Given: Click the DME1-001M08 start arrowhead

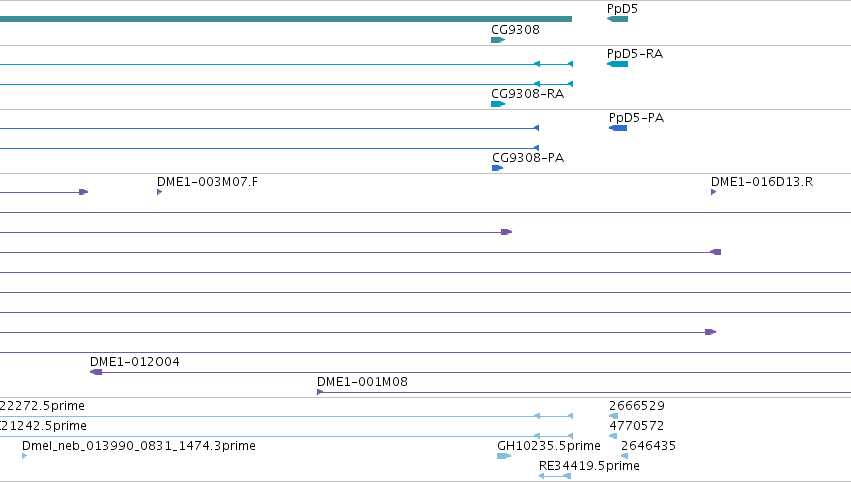Looking at the screenshot, I should coord(320,392).
